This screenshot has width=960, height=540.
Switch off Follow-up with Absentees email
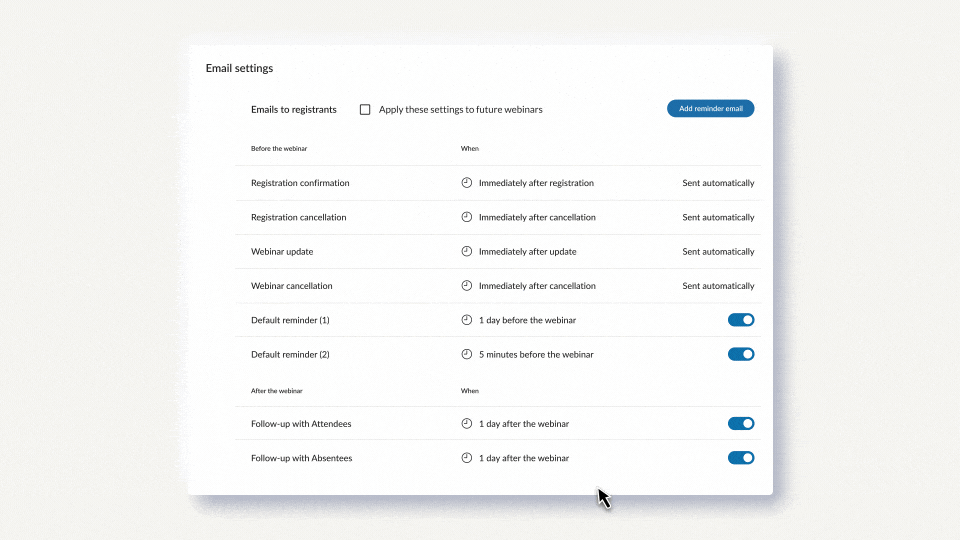[740, 458]
